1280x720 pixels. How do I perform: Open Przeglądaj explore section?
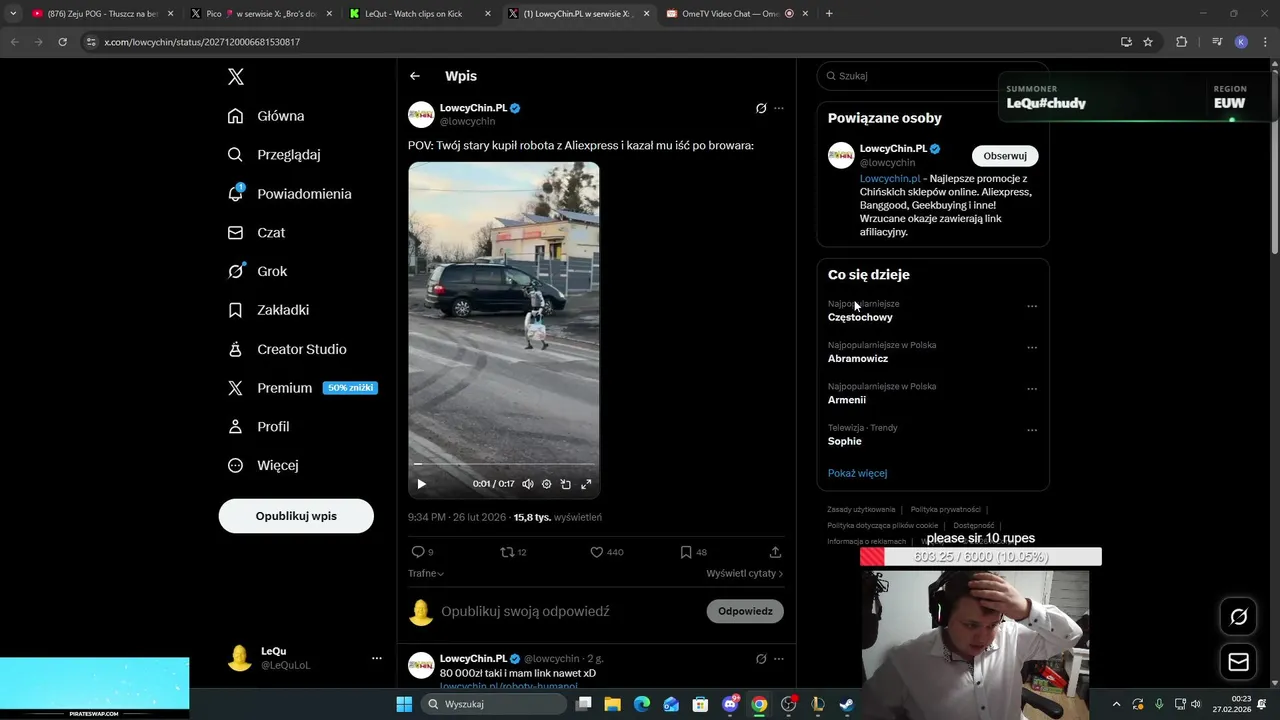tap(274, 155)
